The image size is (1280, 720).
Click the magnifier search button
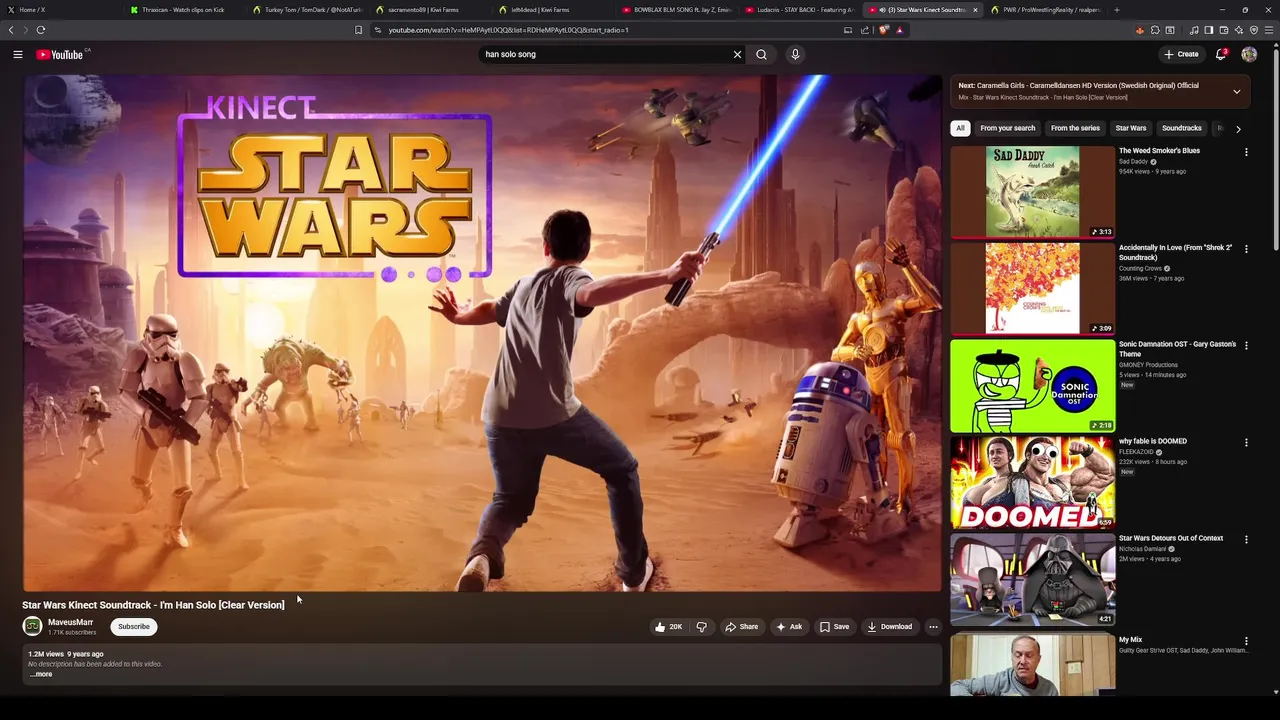click(x=761, y=54)
